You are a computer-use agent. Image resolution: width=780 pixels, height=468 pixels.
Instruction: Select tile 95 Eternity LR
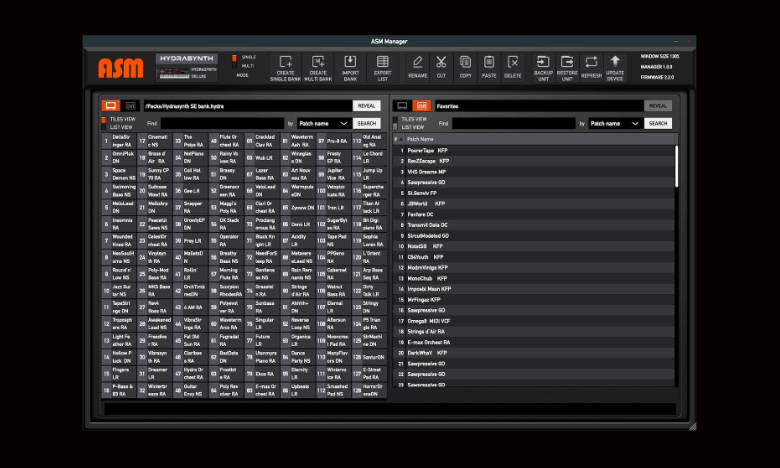pos(298,374)
